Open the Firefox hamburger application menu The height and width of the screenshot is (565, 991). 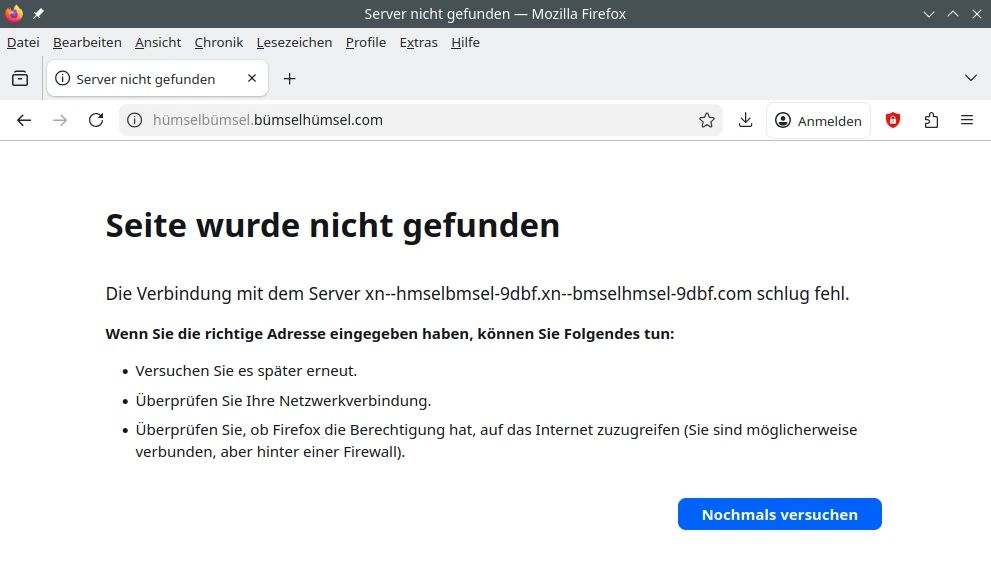tap(967, 120)
